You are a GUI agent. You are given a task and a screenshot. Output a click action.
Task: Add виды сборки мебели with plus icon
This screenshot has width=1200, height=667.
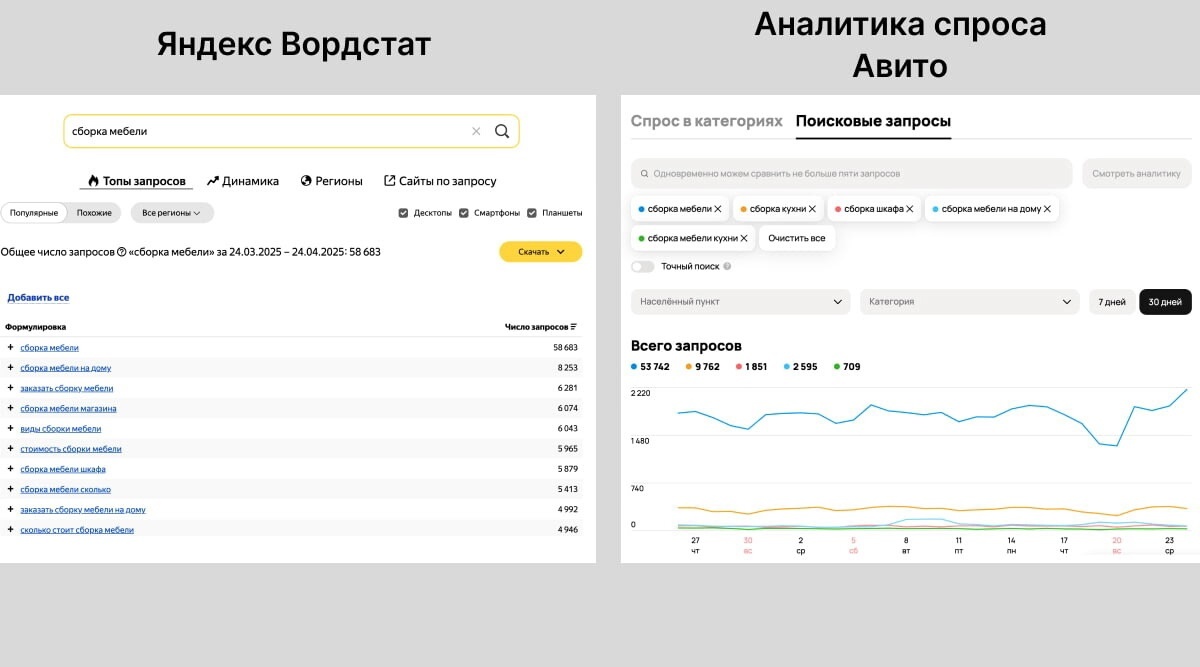coord(10,428)
